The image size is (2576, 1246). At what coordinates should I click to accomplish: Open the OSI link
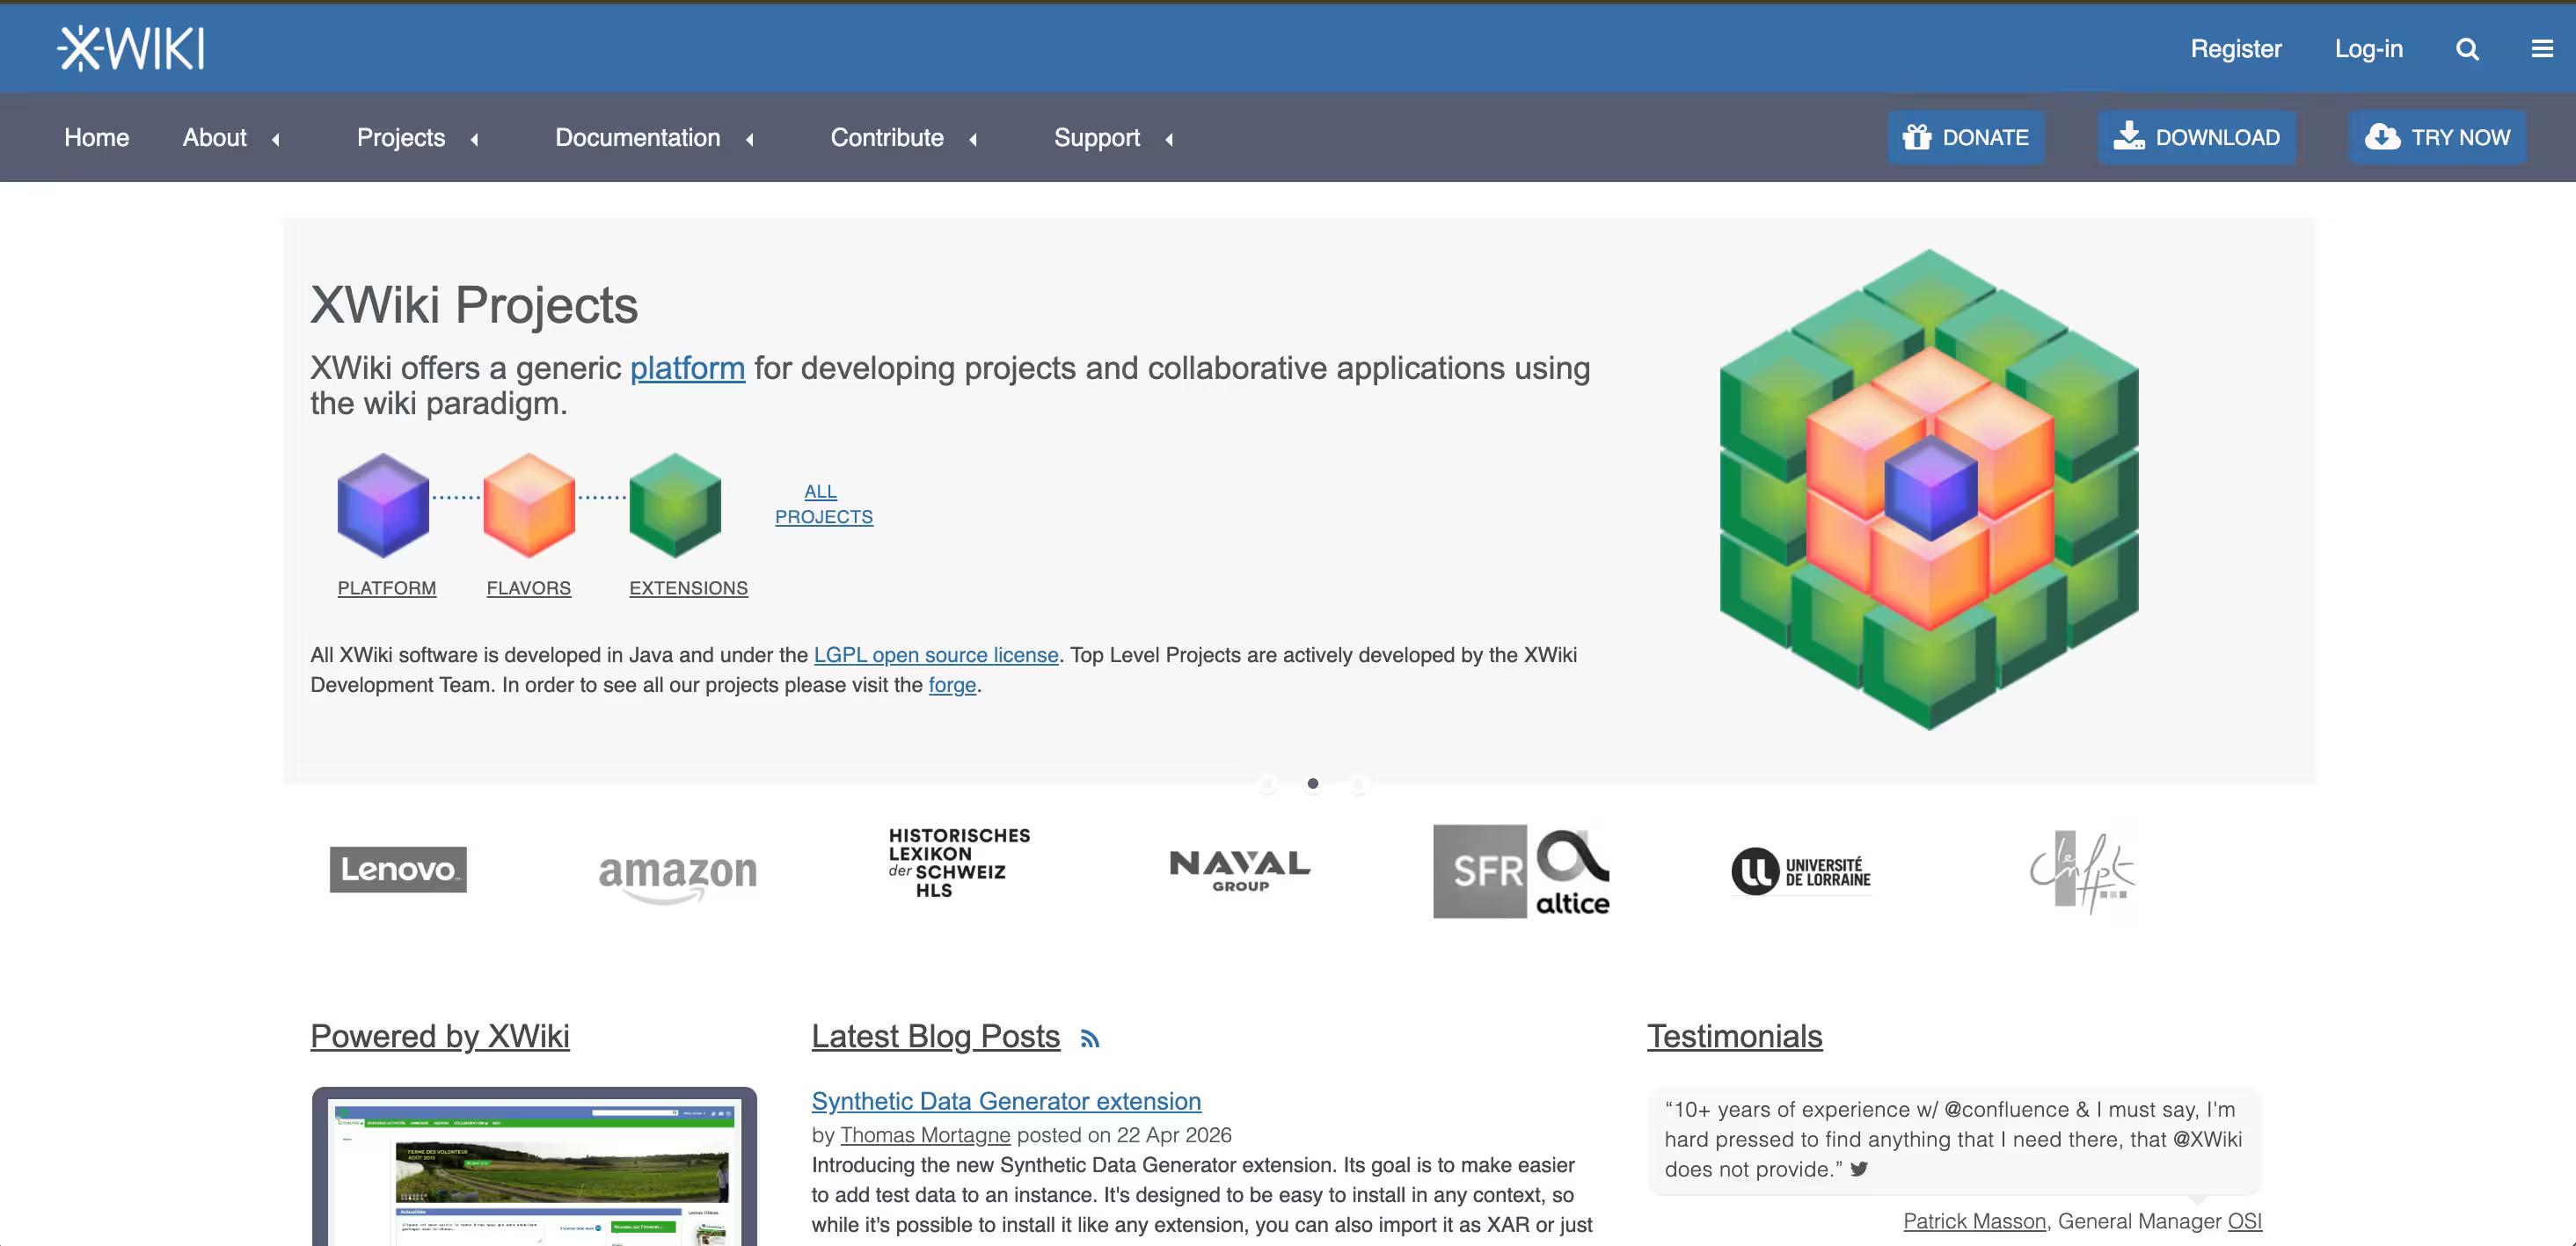pyautogui.click(x=2244, y=1221)
